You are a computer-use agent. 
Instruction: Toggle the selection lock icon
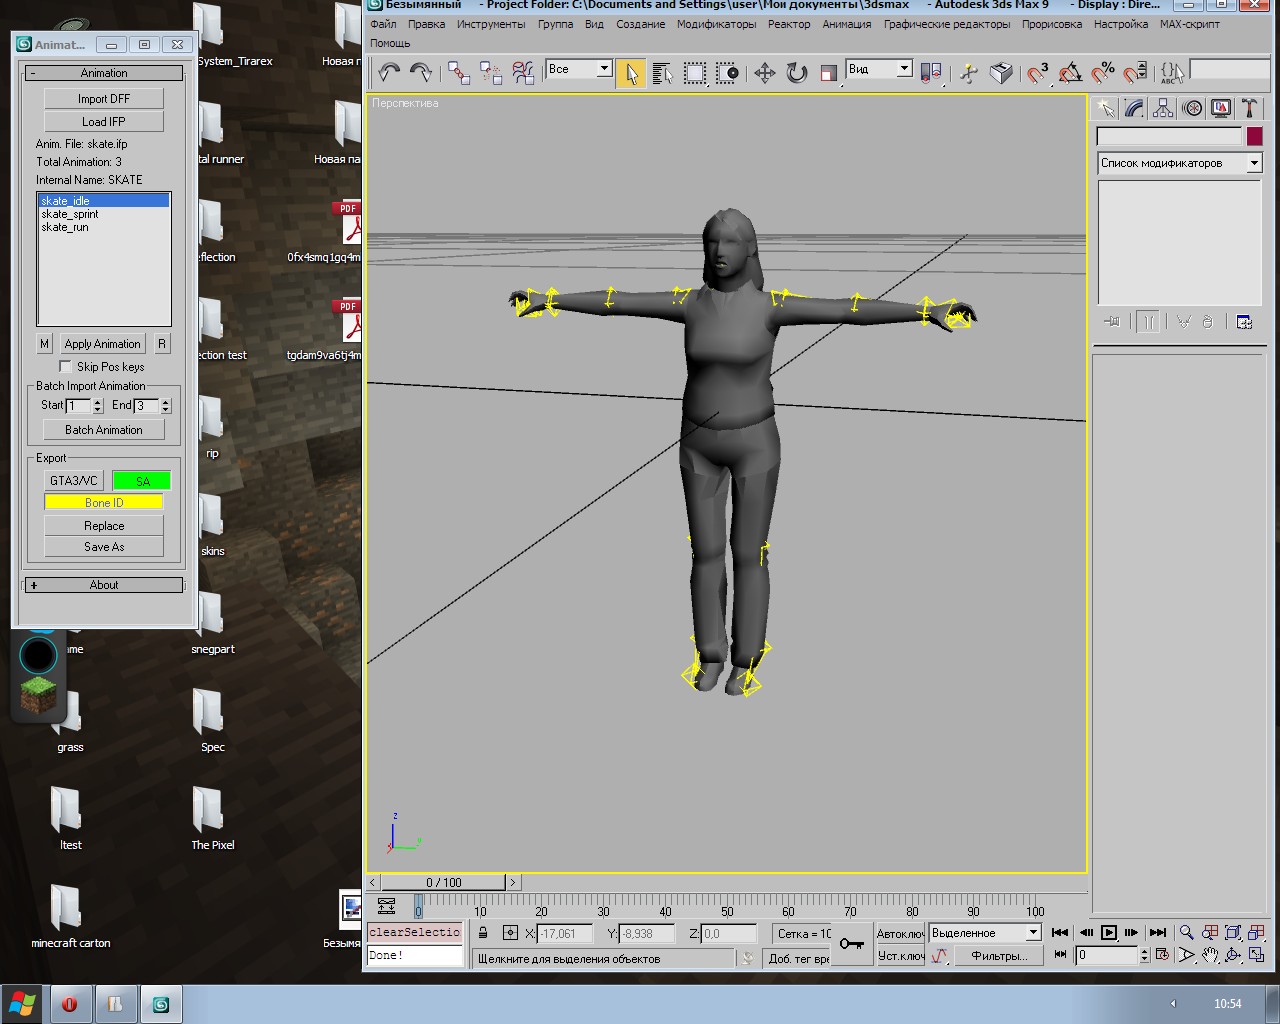coord(483,933)
